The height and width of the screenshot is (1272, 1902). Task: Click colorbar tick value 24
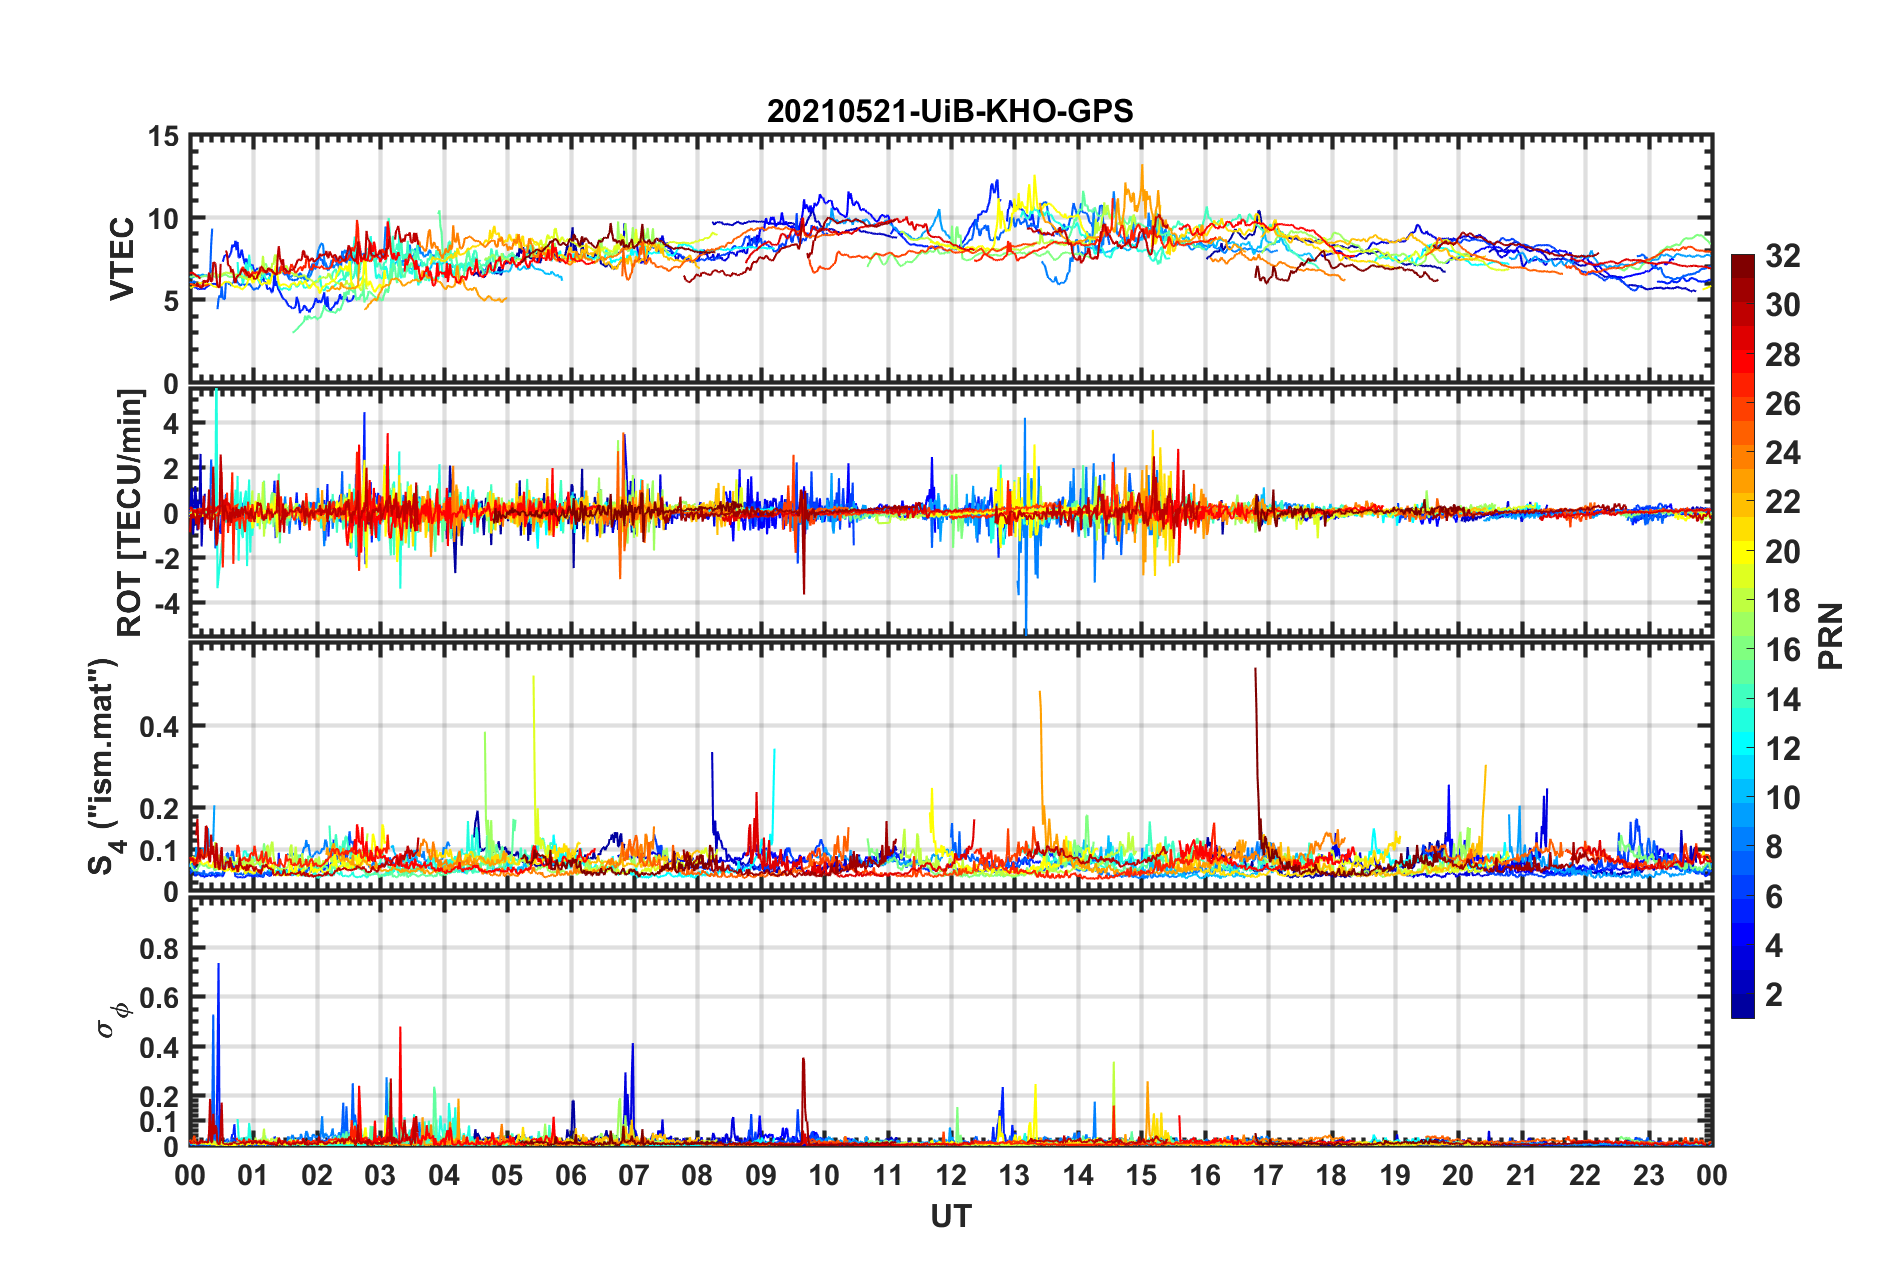[x=1782, y=453]
